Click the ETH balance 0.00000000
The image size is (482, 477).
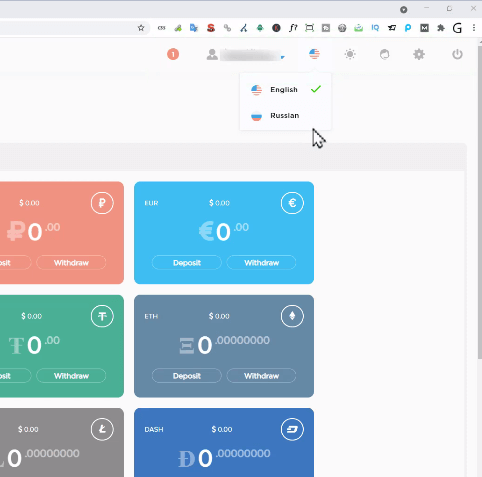(224, 345)
